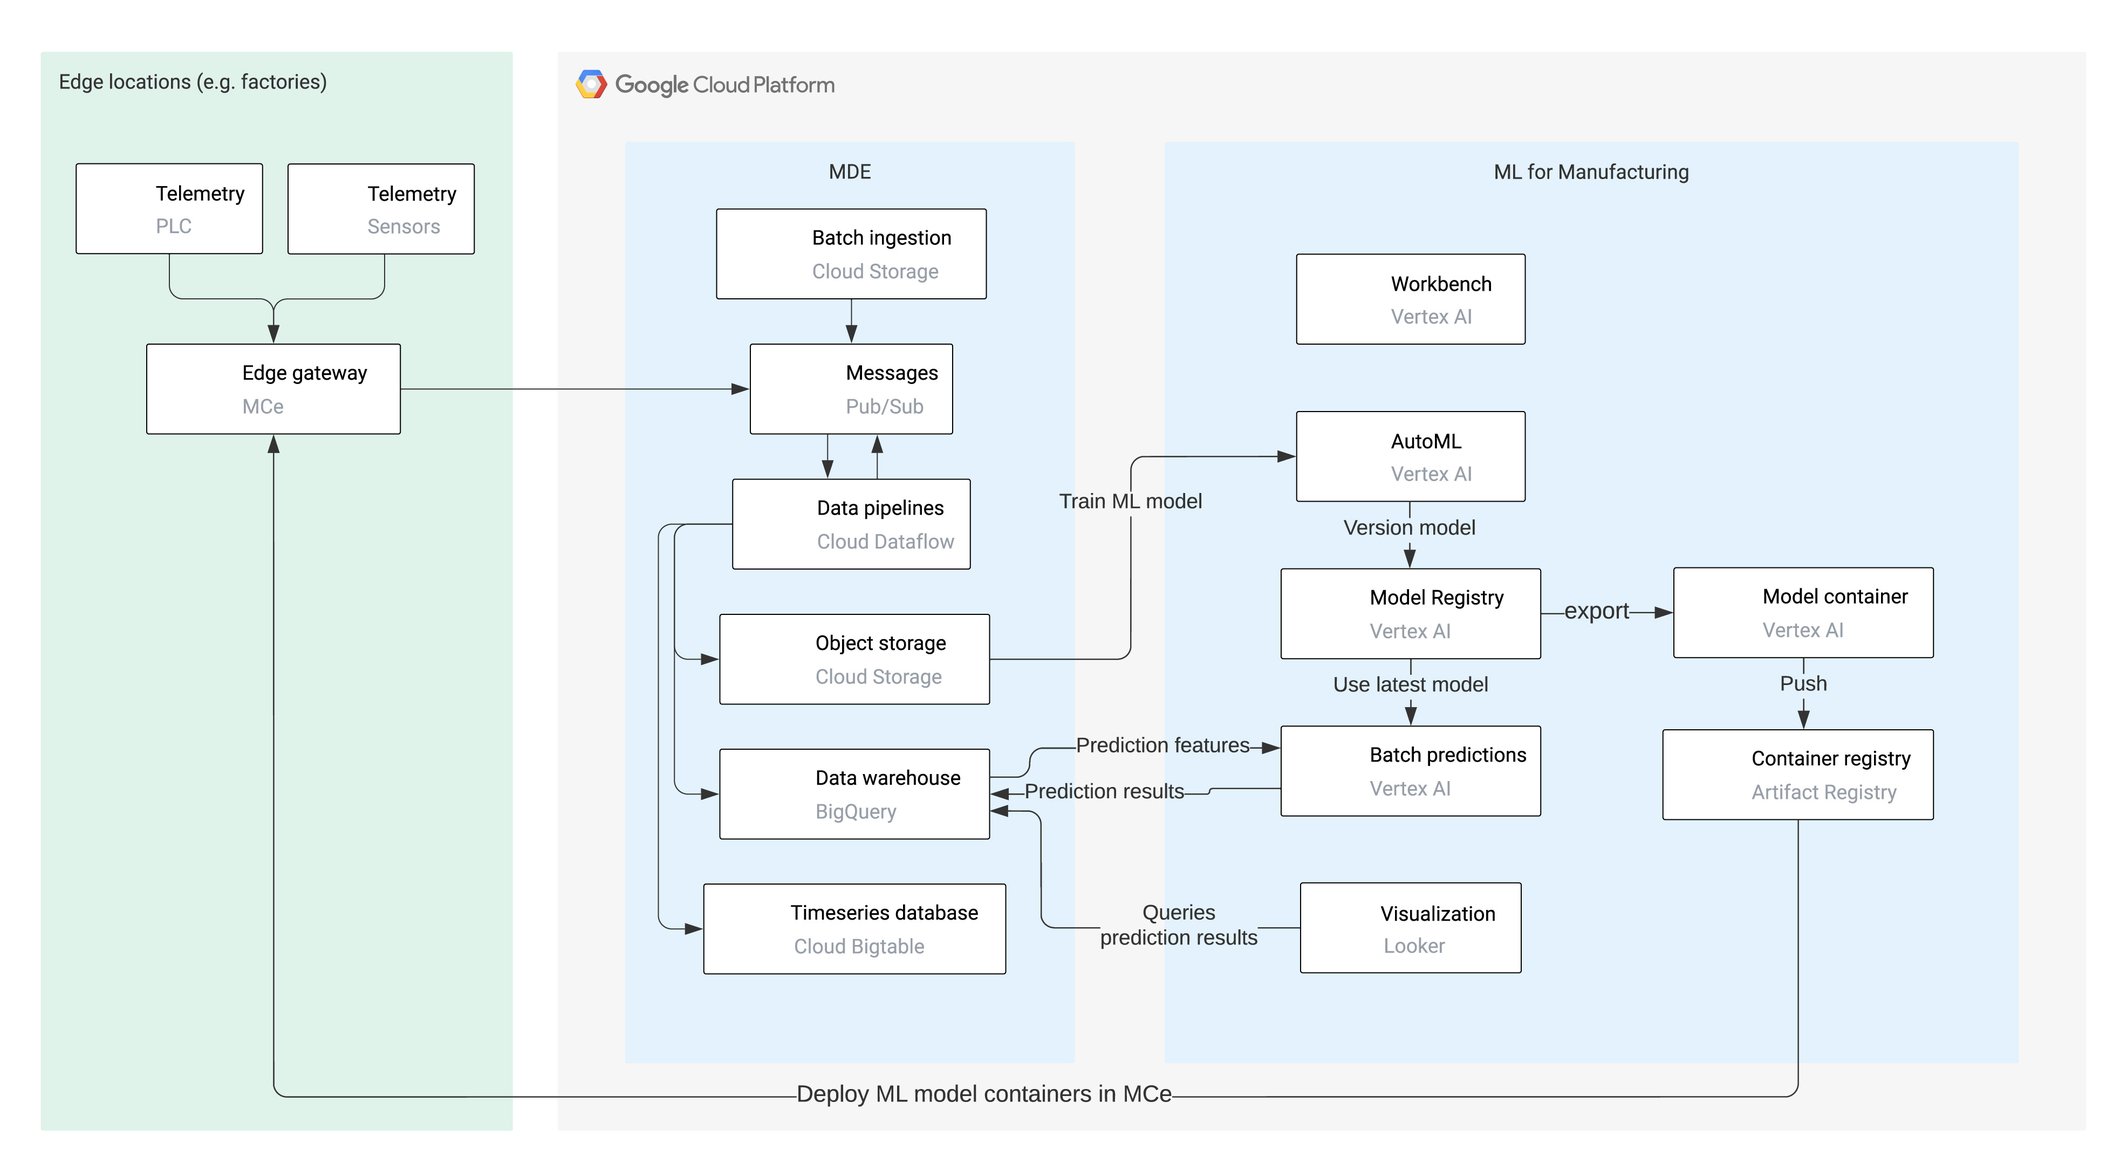This screenshot has width=2120, height=1164.
Task: Select the Edge gateway MCe node
Action: (x=272, y=389)
